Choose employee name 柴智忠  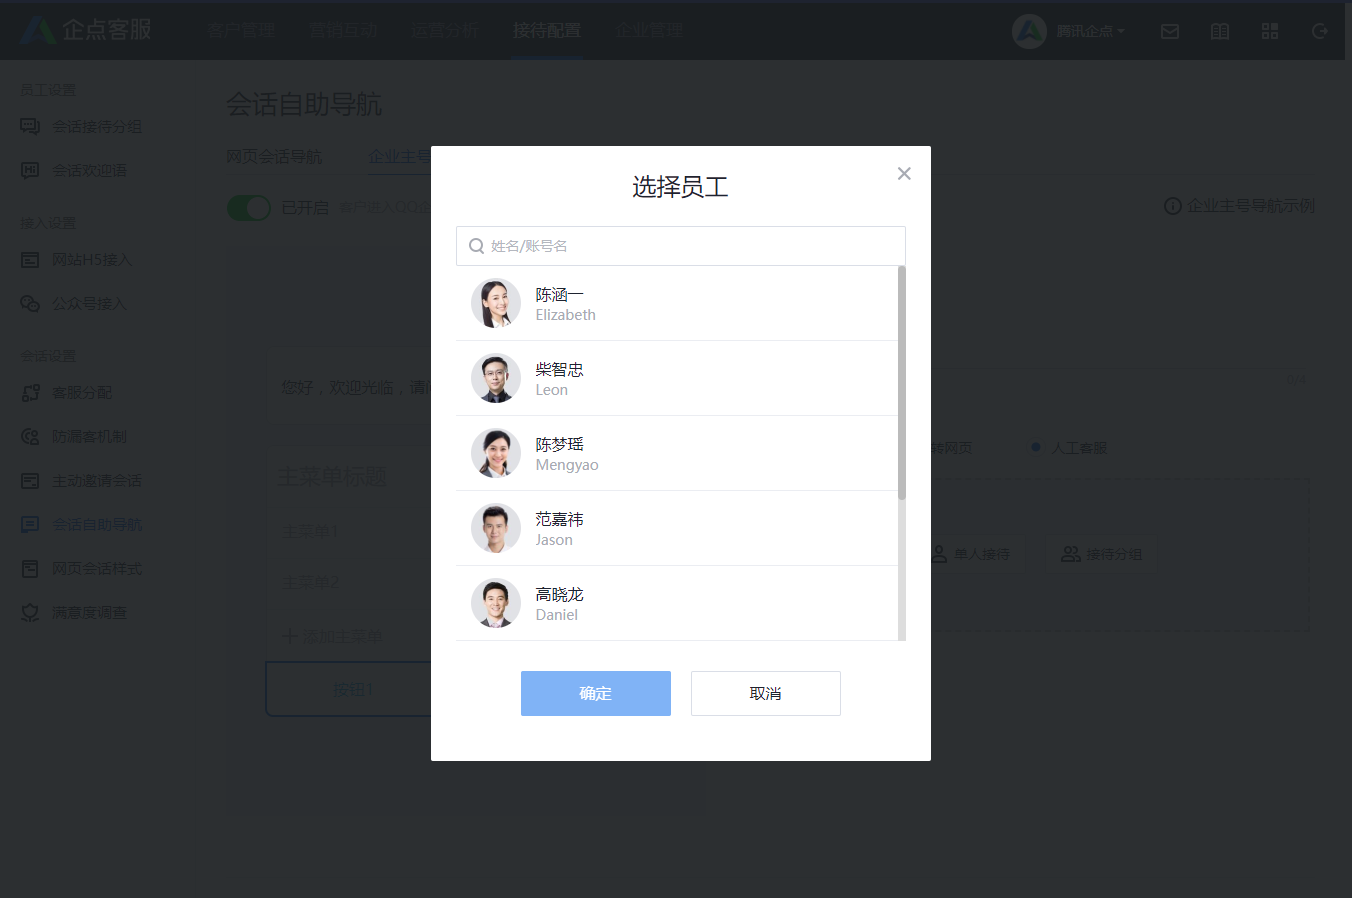pyautogui.click(x=559, y=369)
